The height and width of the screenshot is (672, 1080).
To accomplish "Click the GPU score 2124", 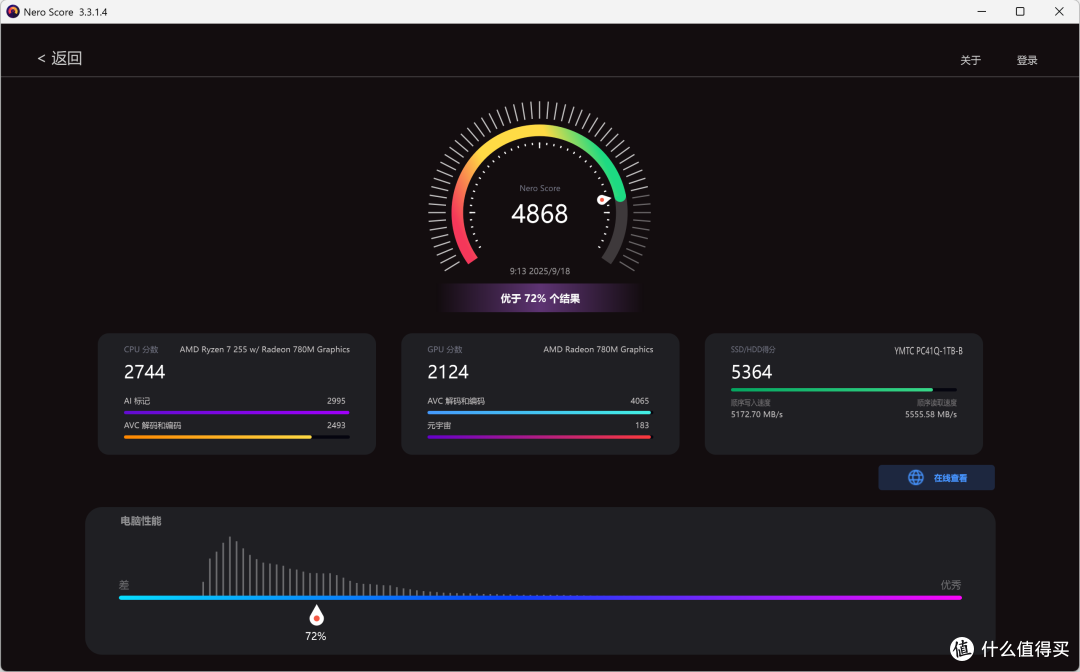I will [x=448, y=372].
